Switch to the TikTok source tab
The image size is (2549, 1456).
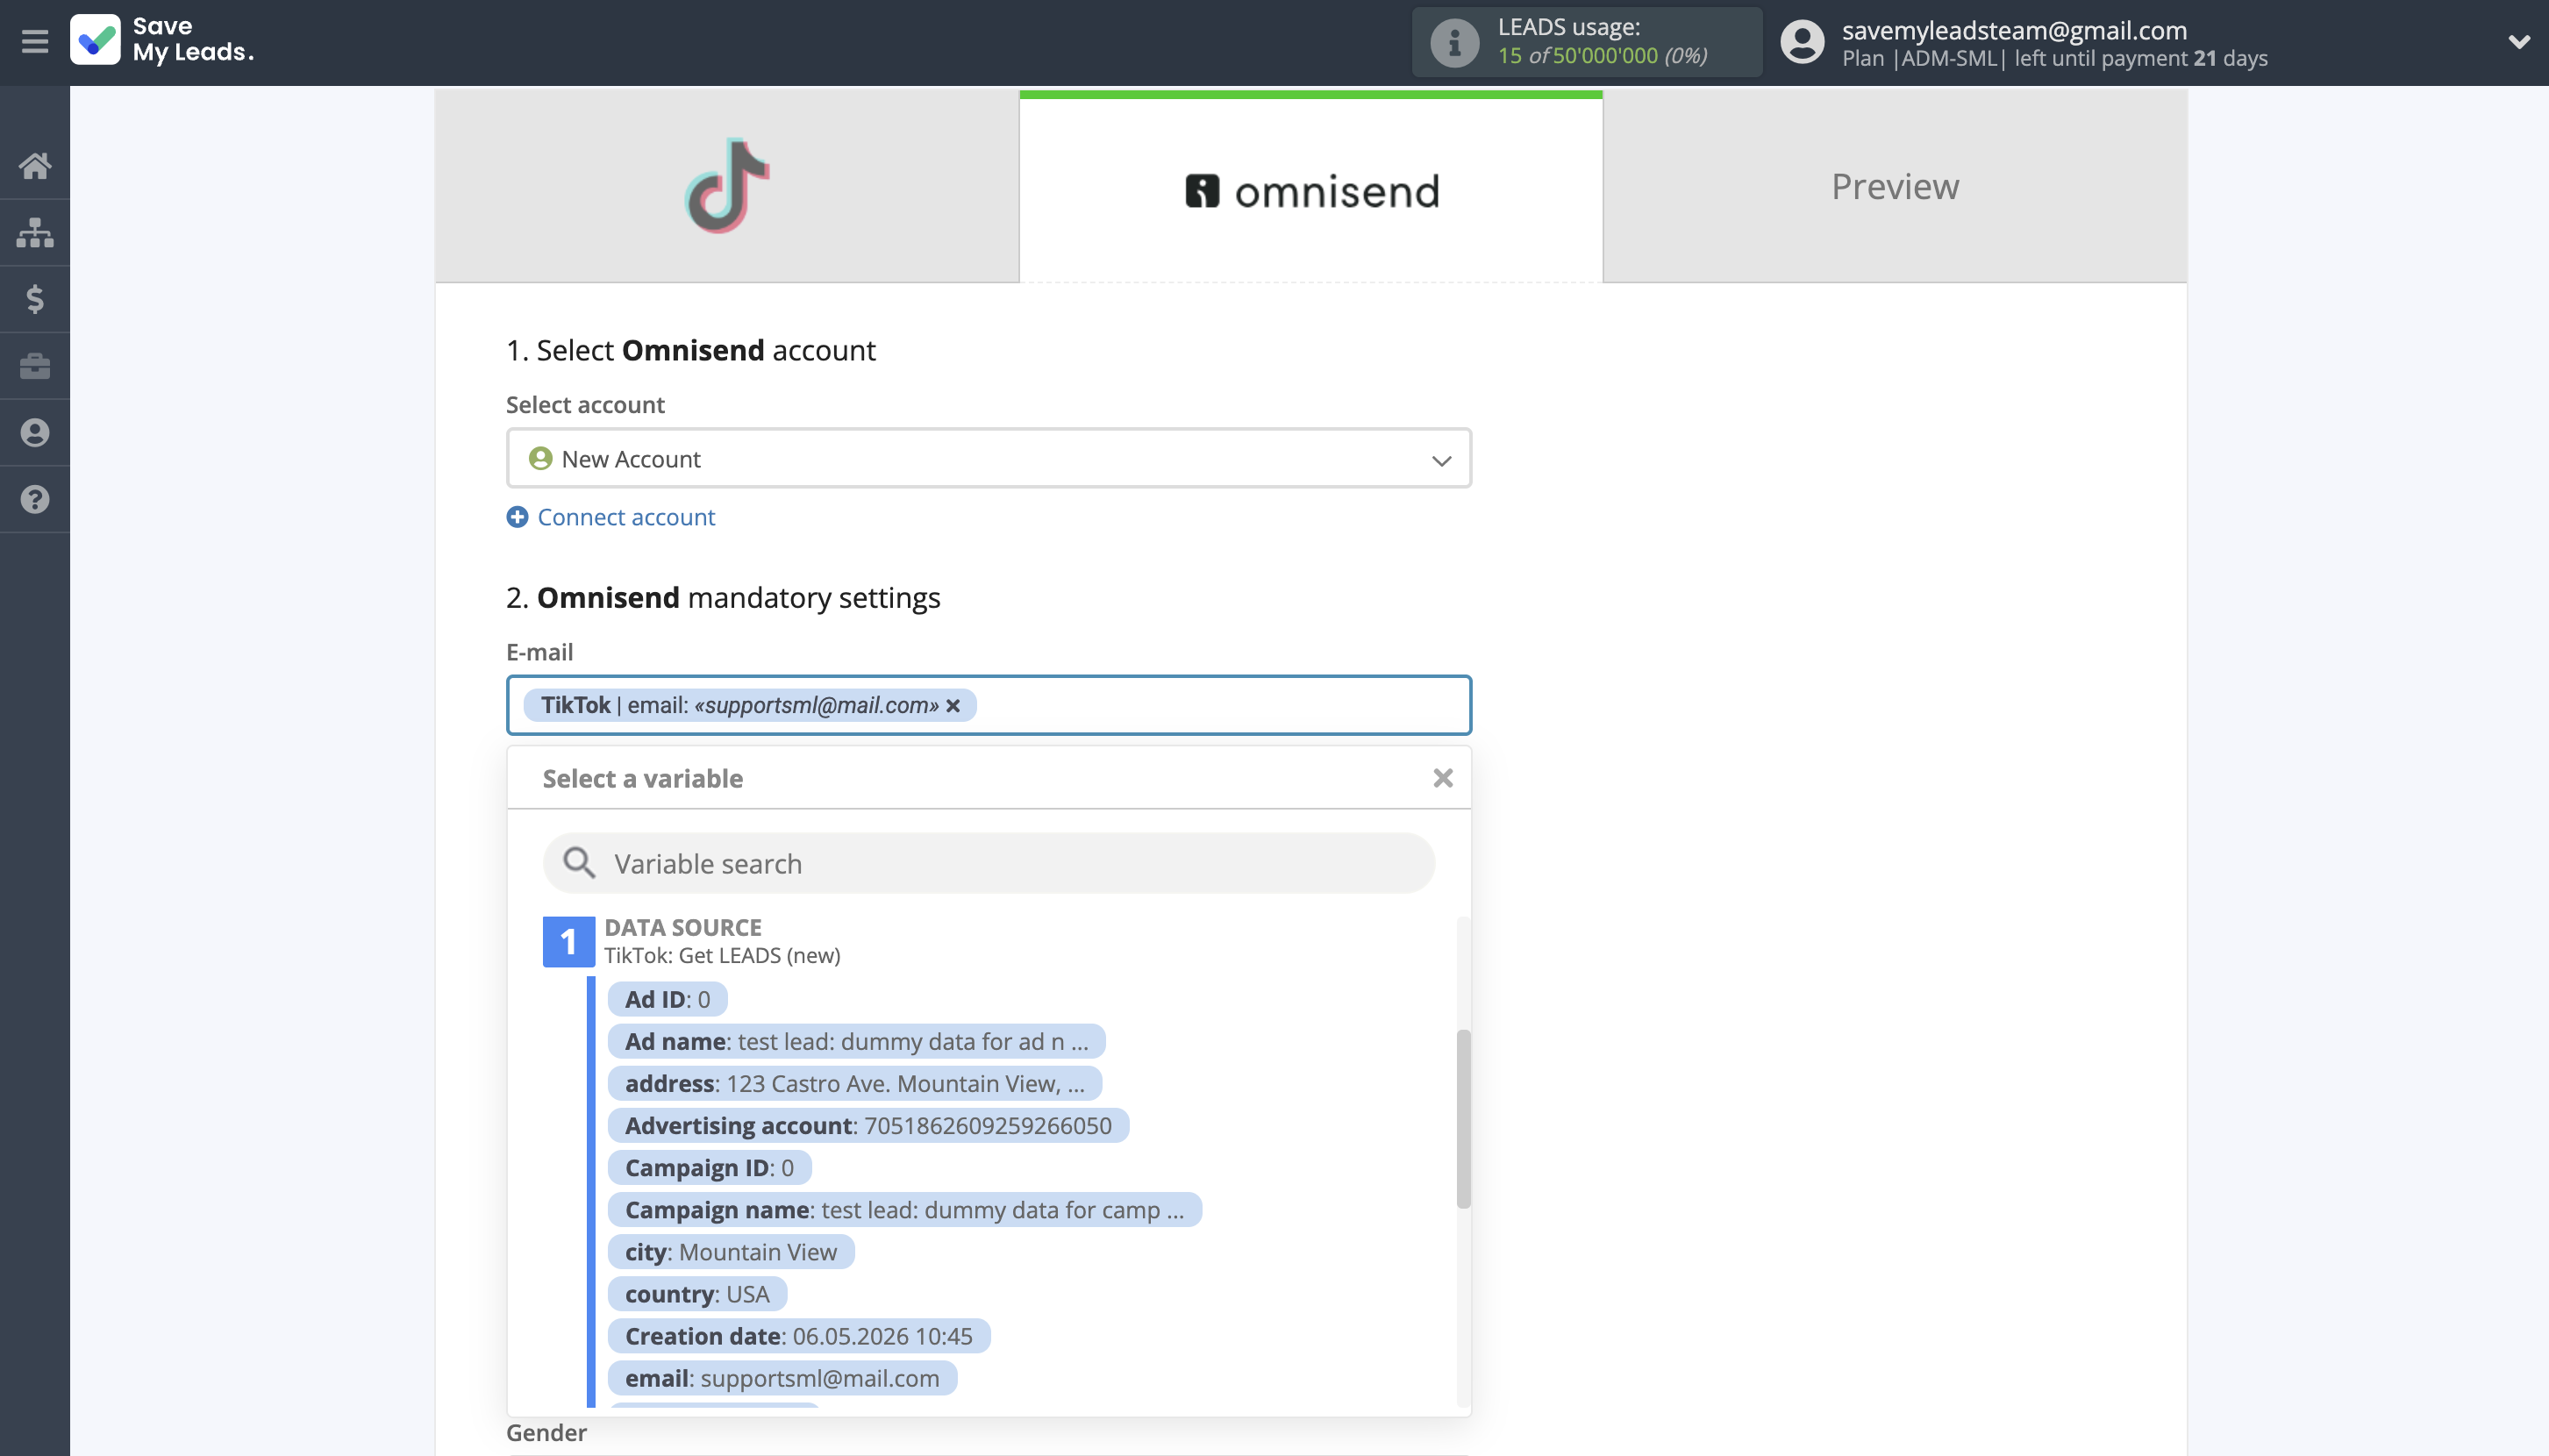point(727,186)
